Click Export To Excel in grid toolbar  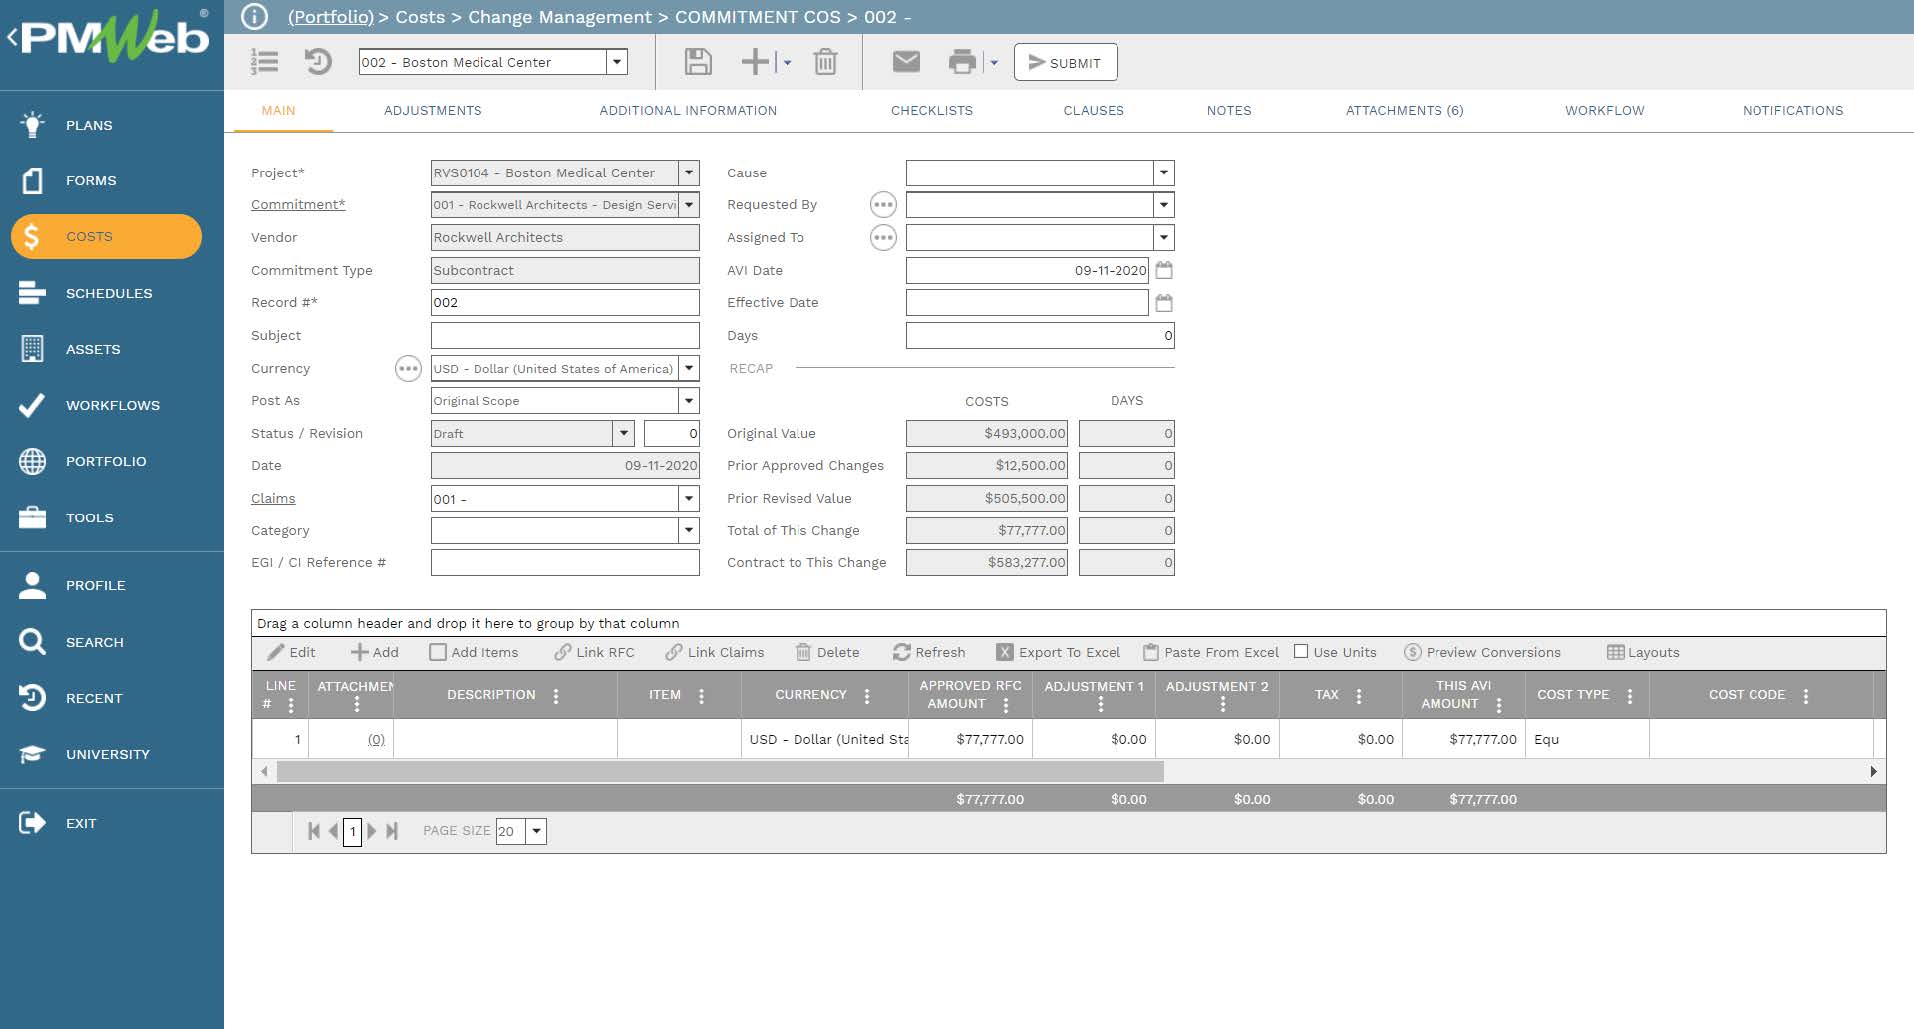[1058, 652]
